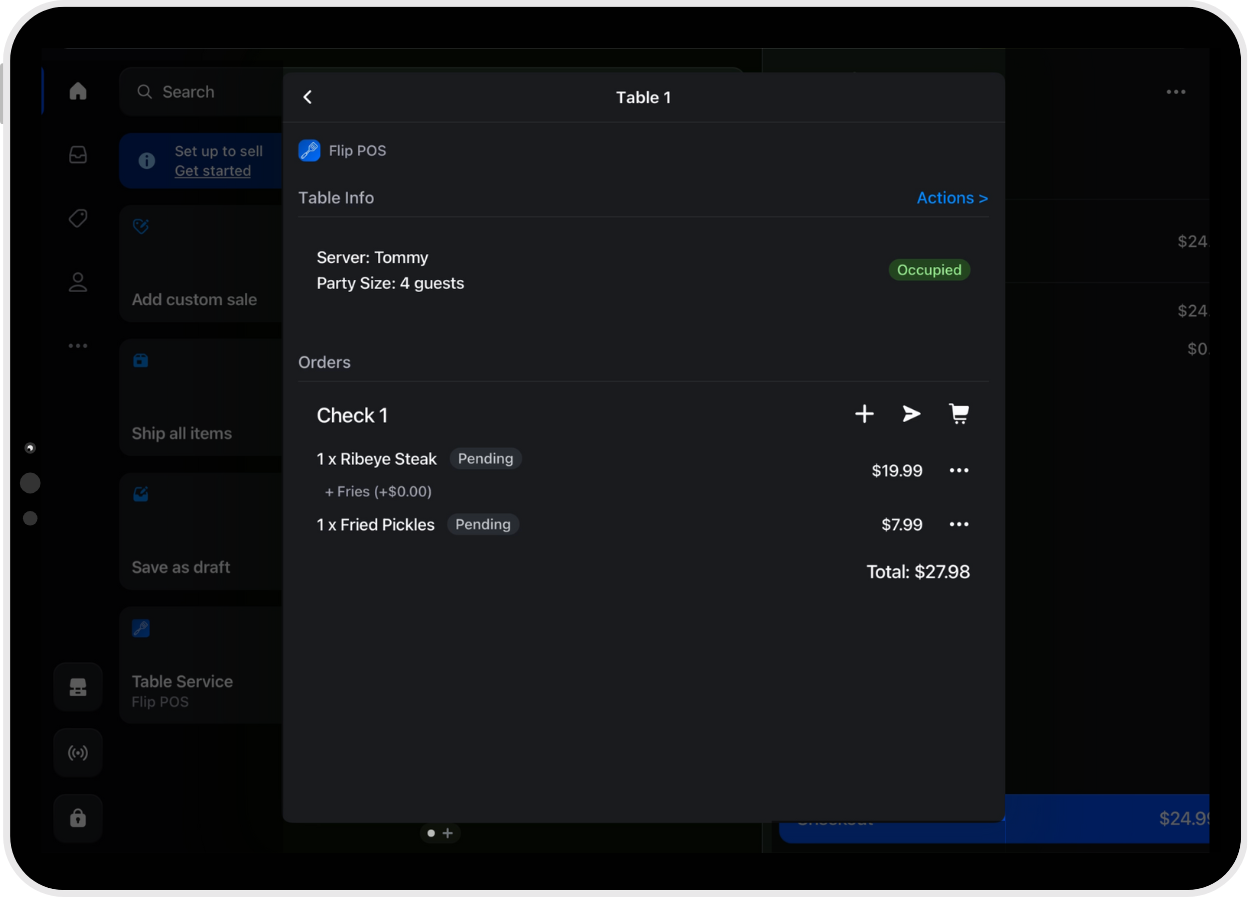Open the Actions menu for Table Info

[951, 197]
